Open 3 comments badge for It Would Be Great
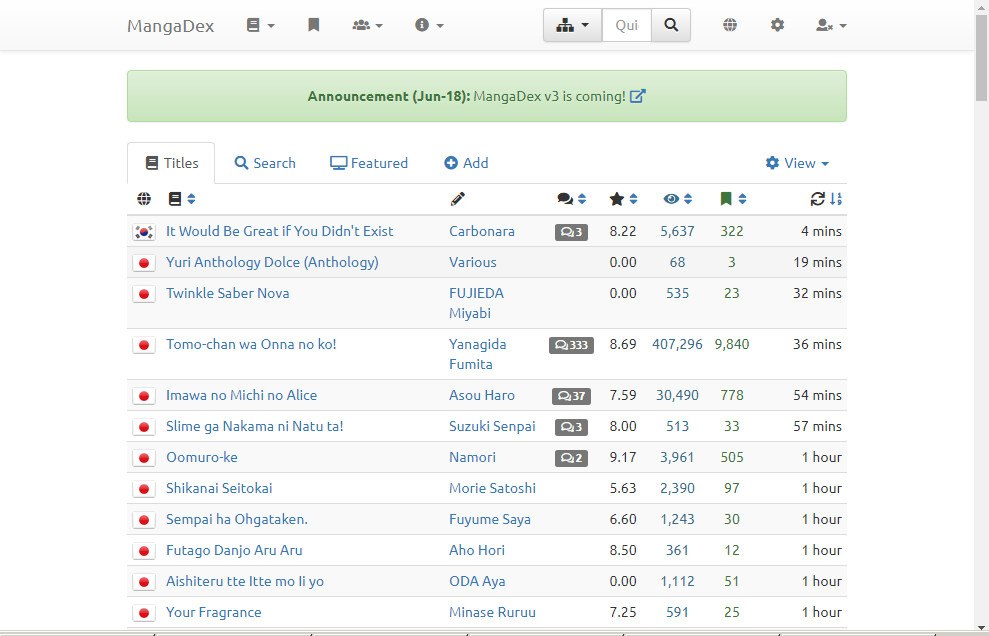 pyautogui.click(x=571, y=232)
